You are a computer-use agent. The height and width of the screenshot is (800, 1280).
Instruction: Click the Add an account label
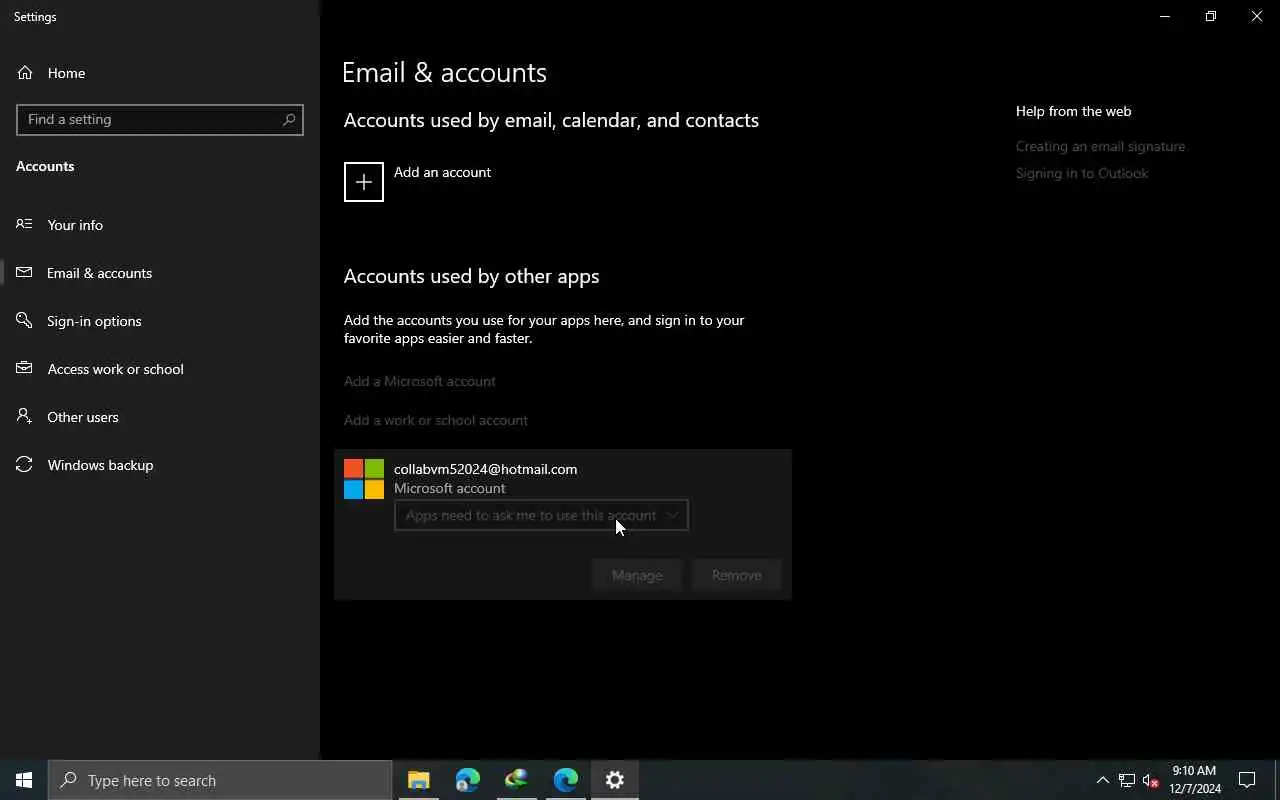442,172
